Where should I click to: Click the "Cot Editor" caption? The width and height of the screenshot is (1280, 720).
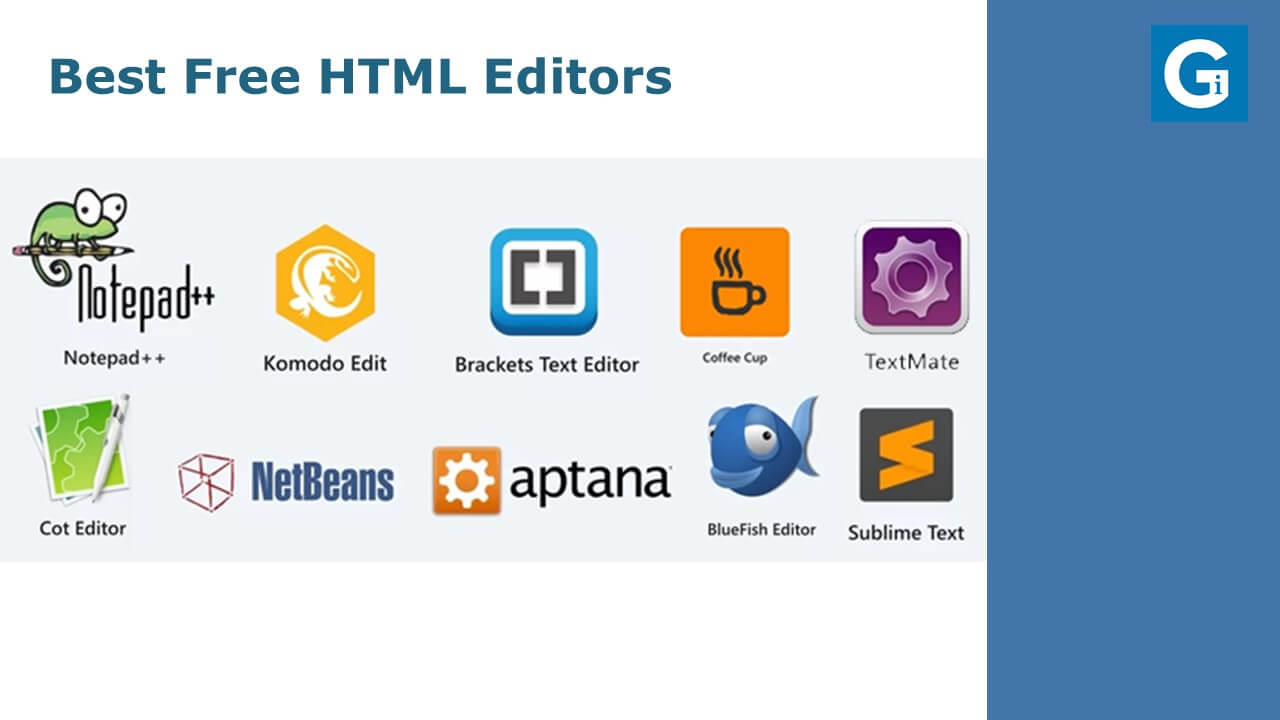[x=83, y=528]
